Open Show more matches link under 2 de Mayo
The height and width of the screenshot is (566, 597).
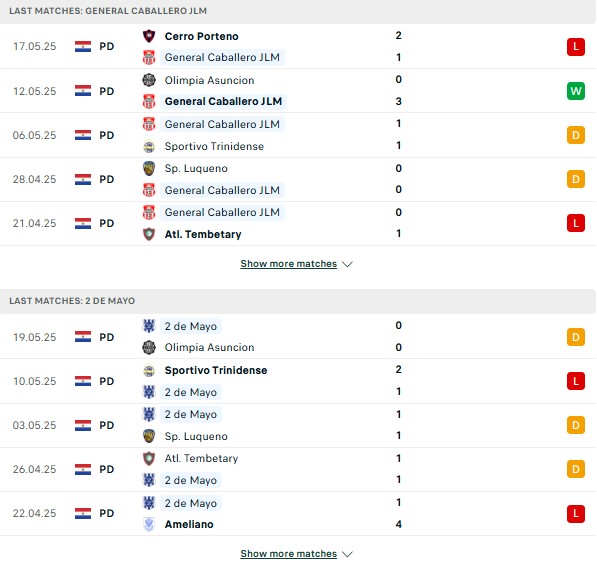coord(289,554)
